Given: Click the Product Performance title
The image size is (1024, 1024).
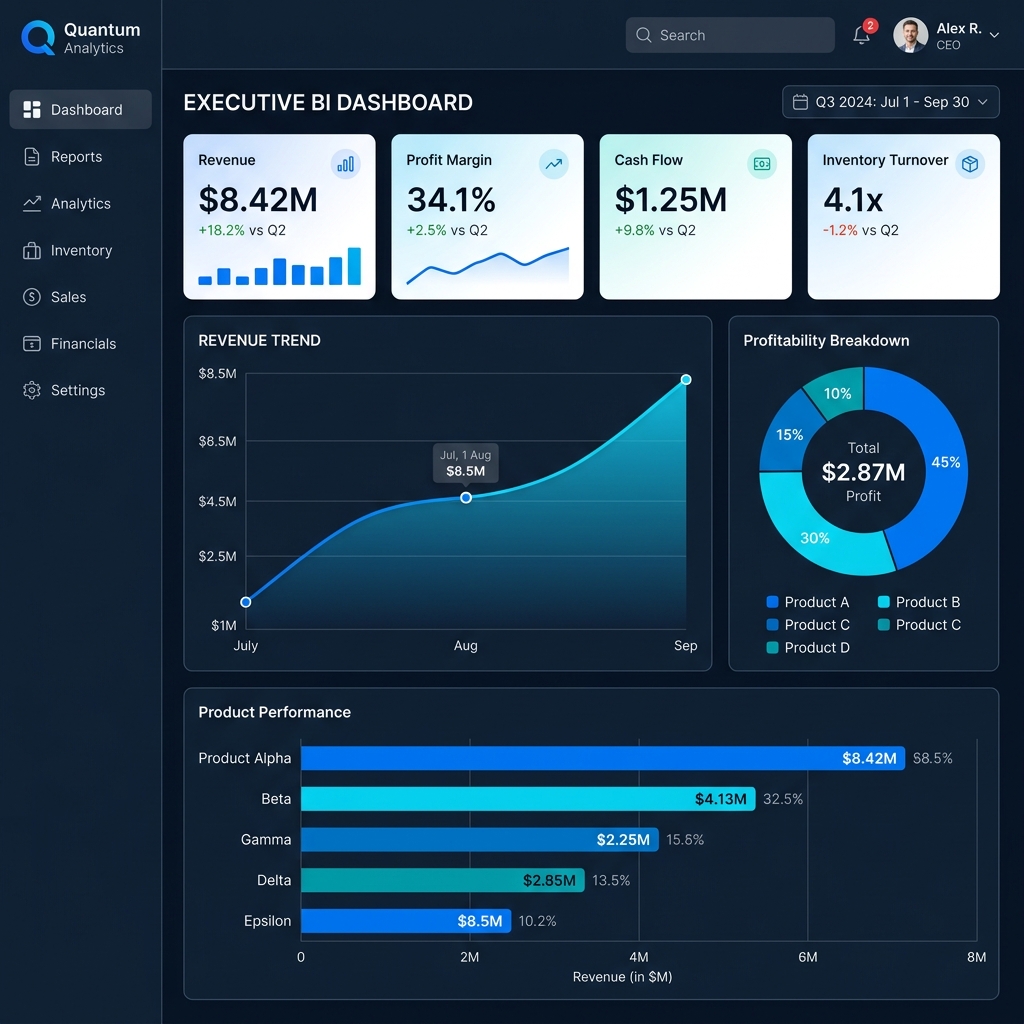Looking at the screenshot, I should (x=274, y=712).
